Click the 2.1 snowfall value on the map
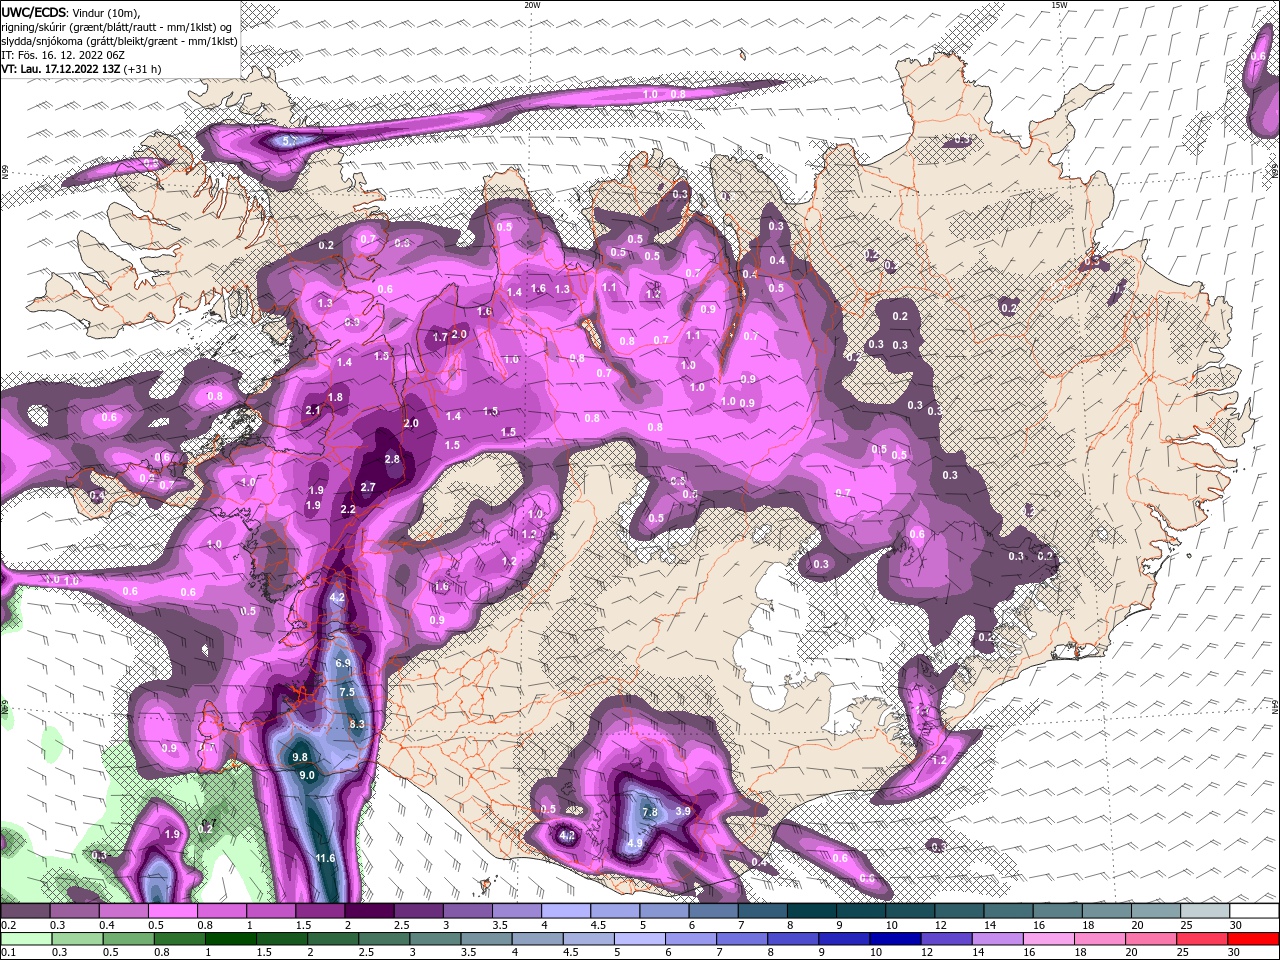The height and width of the screenshot is (960, 1280). pyautogui.click(x=312, y=410)
